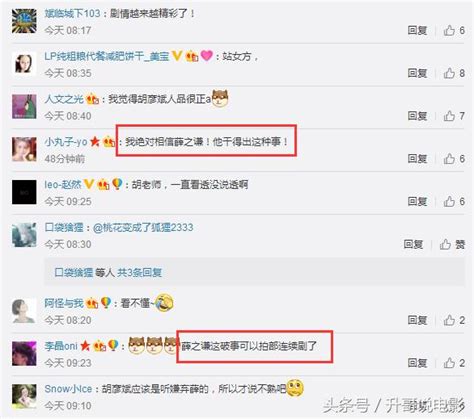Viewport: 474px width, 419px height.
Task: Open 人文之光's user profile name
Action: click(x=64, y=99)
